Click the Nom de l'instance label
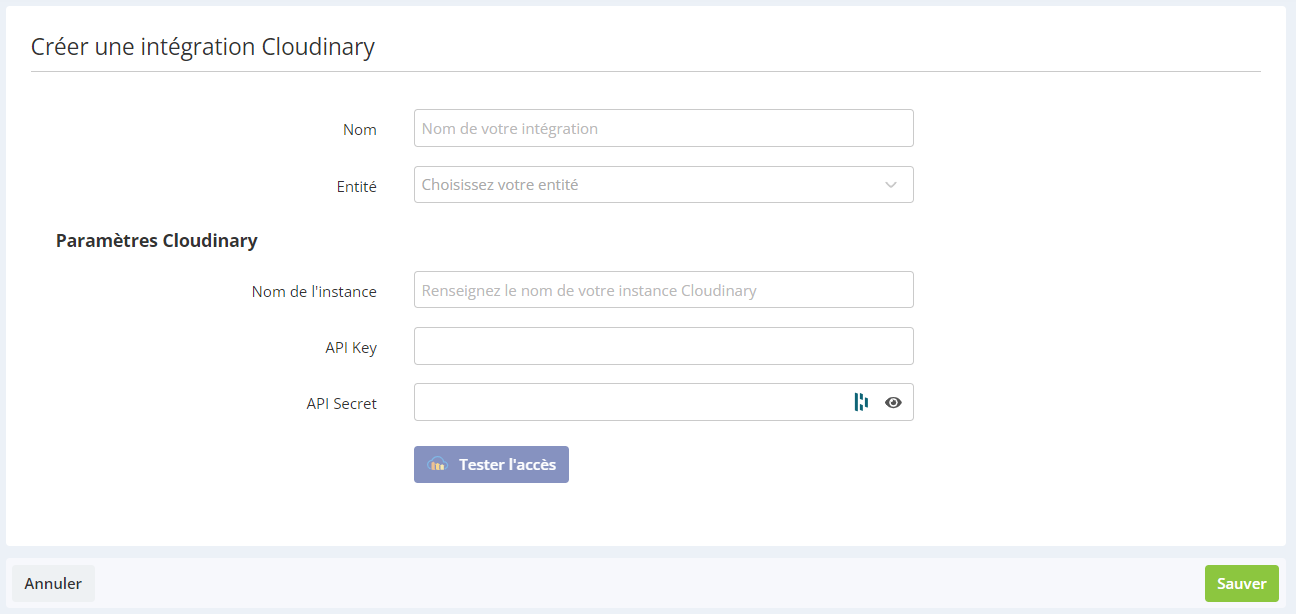 pyautogui.click(x=314, y=291)
